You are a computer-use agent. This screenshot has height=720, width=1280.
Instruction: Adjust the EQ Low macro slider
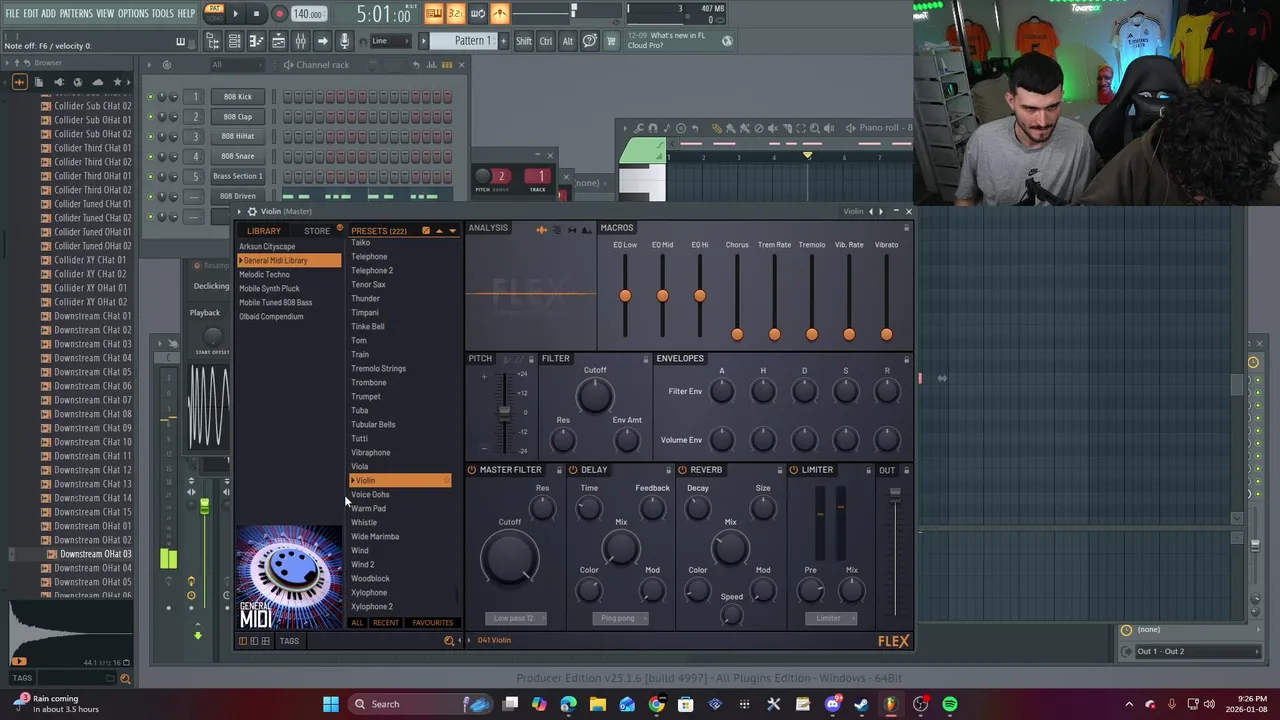coord(625,296)
